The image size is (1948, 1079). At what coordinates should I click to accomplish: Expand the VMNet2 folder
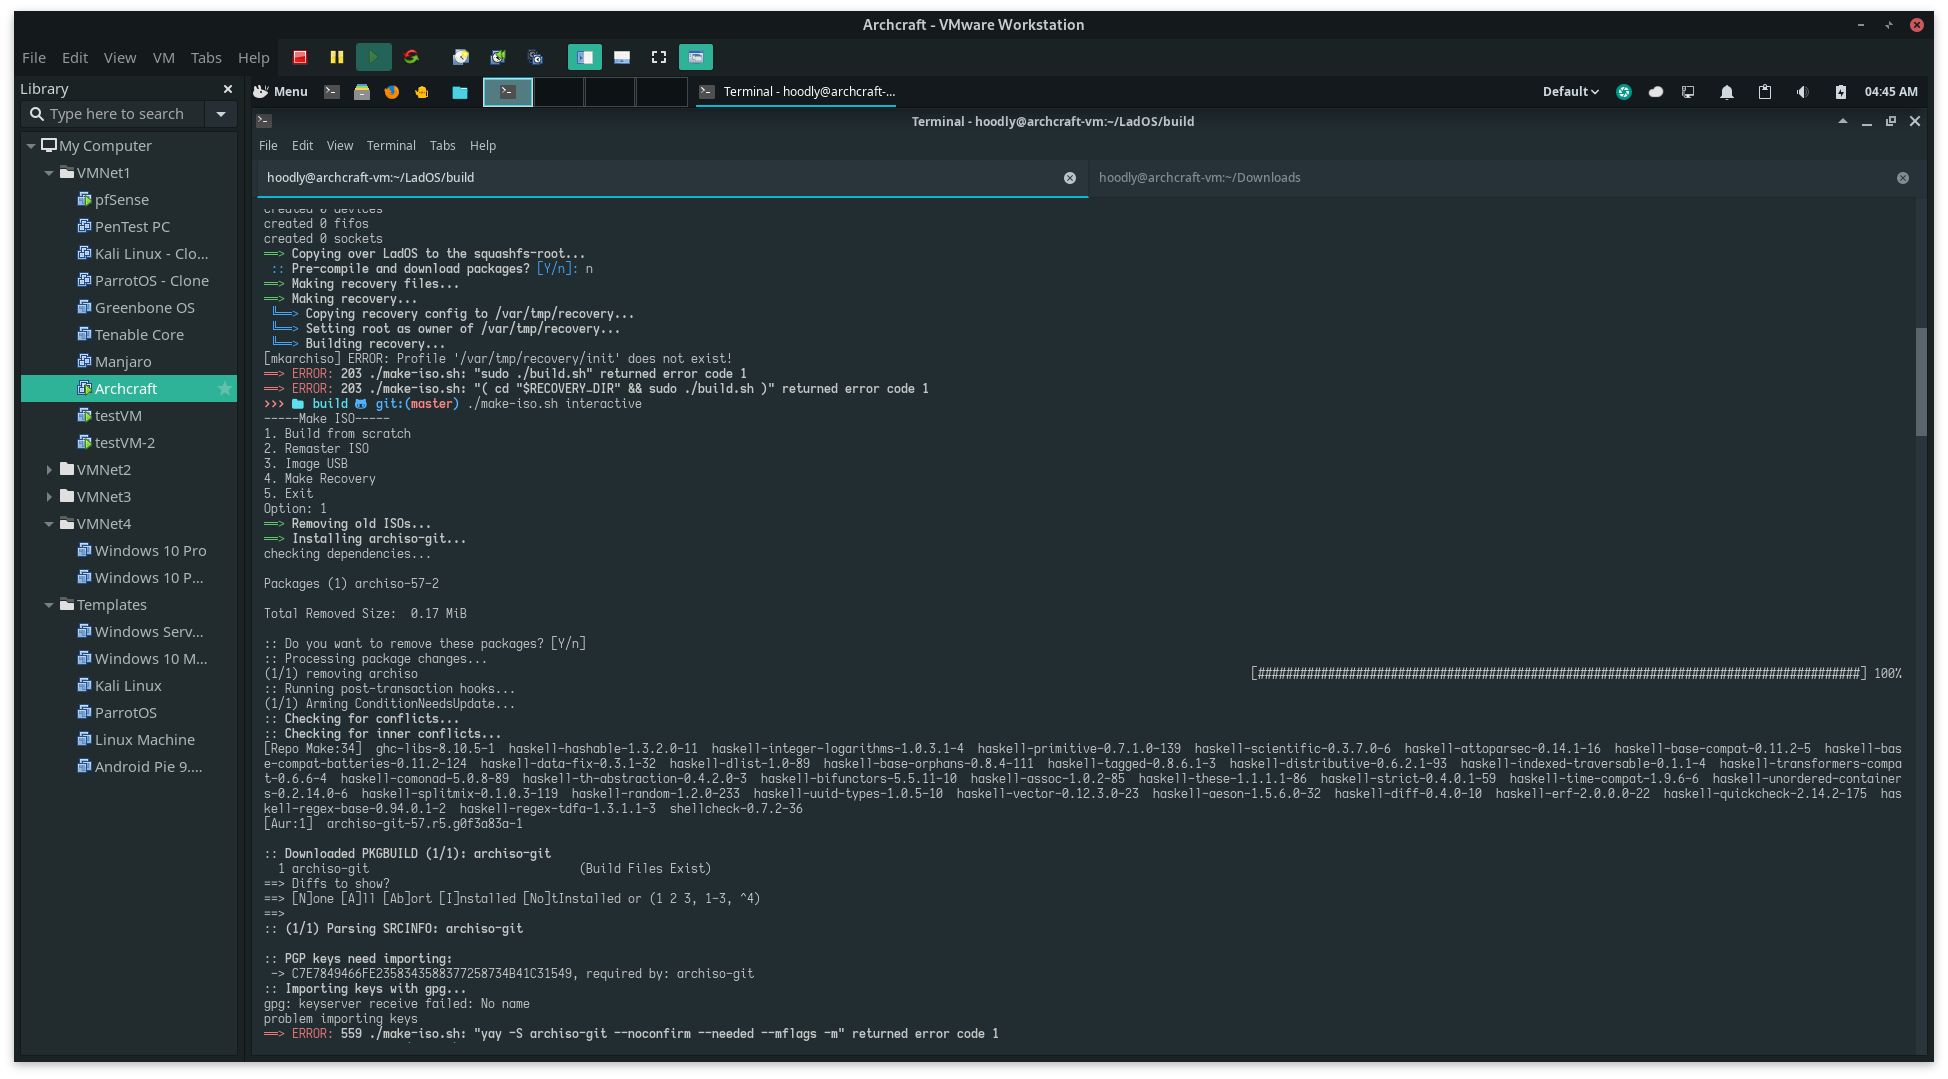[49, 470]
